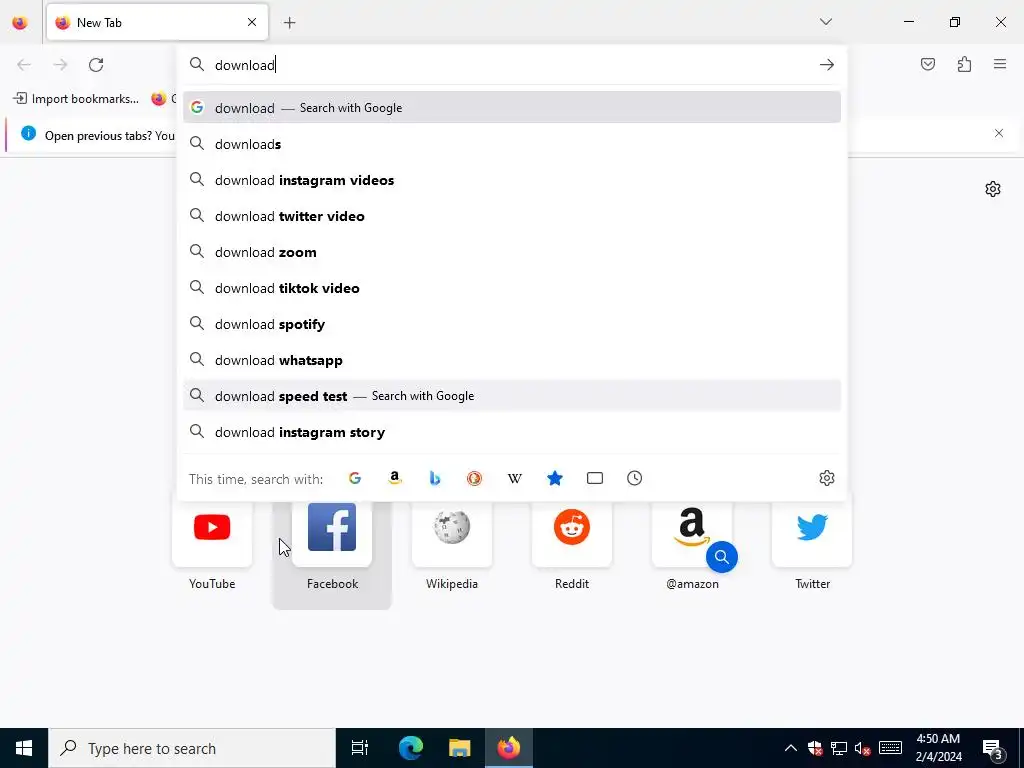Screen dimensions: 1024x768
Task: Select 'download whatsapp' suggestion
Action: pyautogui.click(x=512, y=360)
